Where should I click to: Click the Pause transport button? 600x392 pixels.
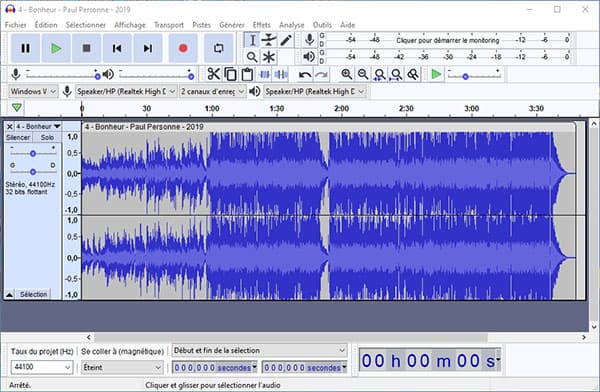[x=25, y=48]
